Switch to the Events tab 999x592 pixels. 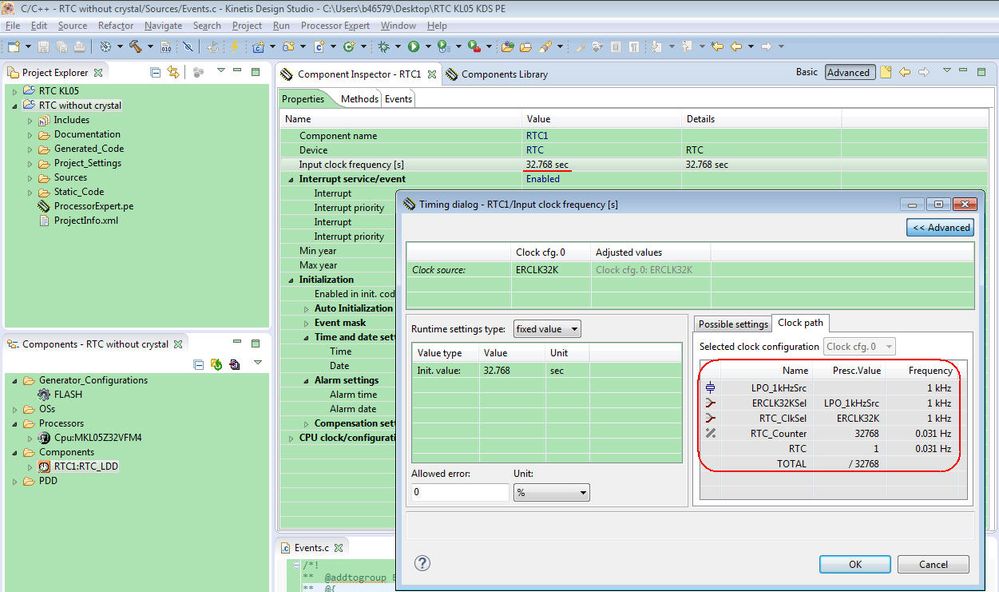point(398,99)
